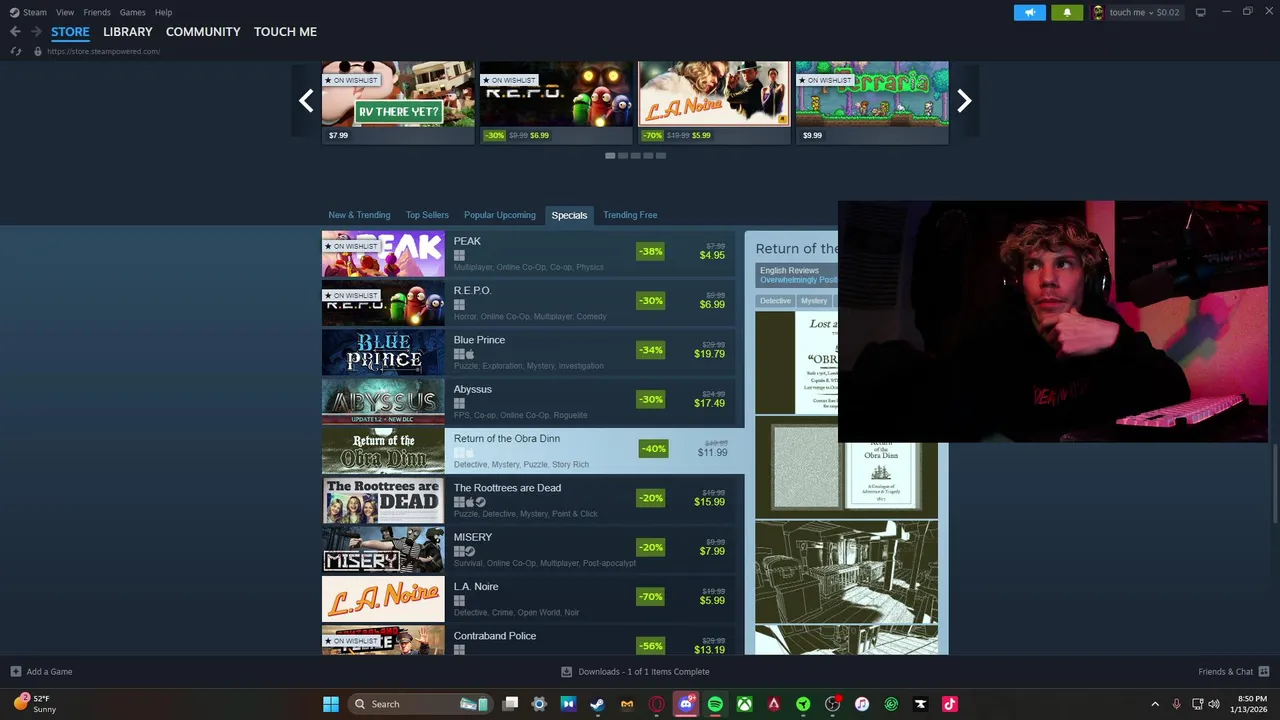Open the Friends menu
The image size is (1280, 720).
click(97, 12)
